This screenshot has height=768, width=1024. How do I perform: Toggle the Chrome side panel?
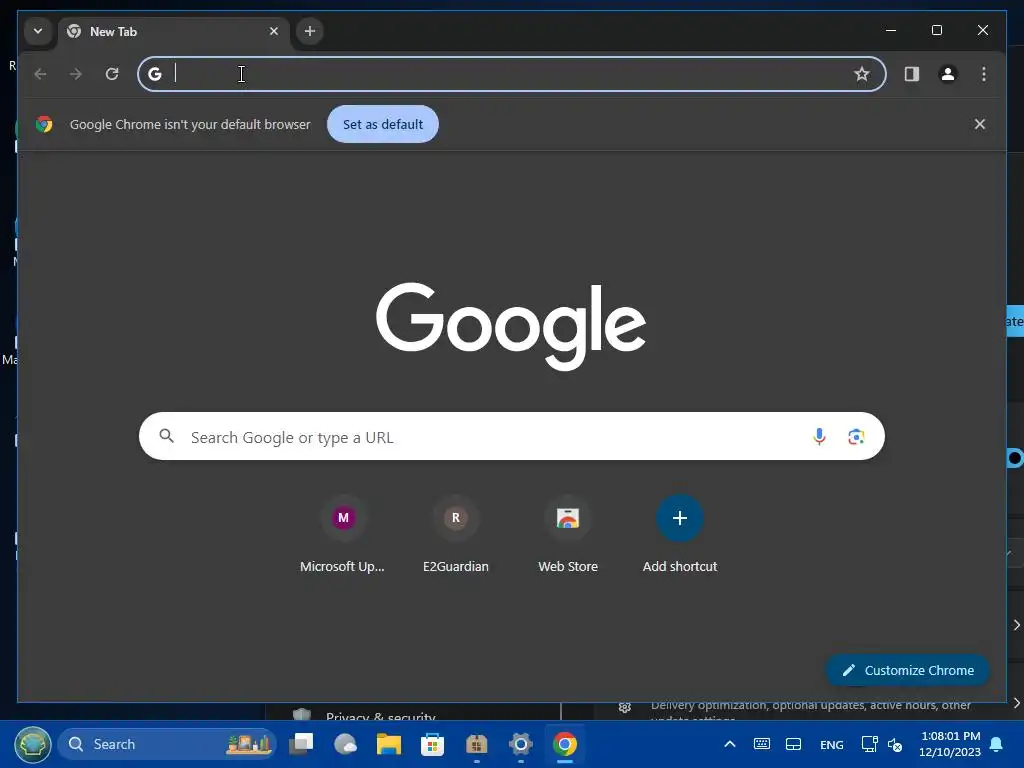tap(912, 74)
